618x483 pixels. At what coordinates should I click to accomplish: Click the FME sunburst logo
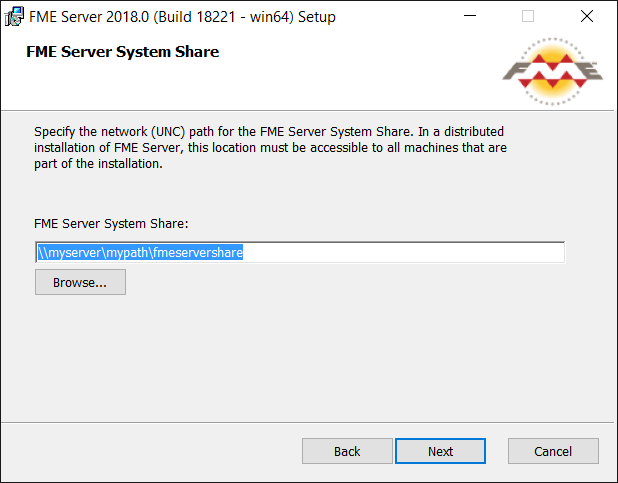coord(553,71)
